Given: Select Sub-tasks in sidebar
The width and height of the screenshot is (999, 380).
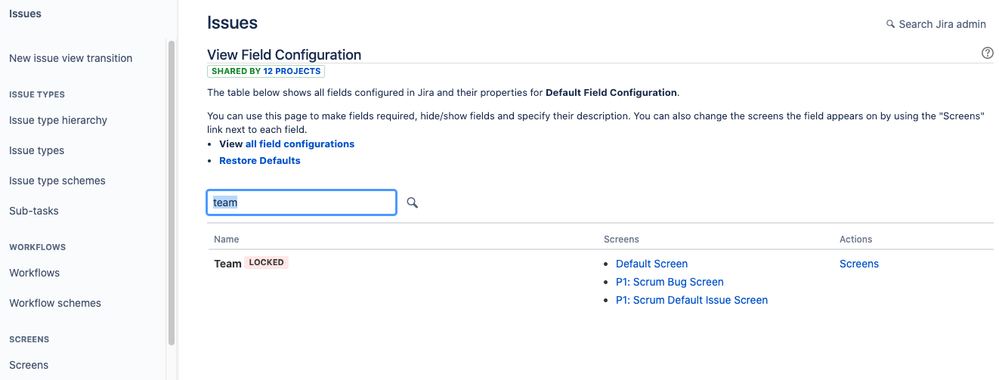Looking at the screenshot, I should (34, 210).
